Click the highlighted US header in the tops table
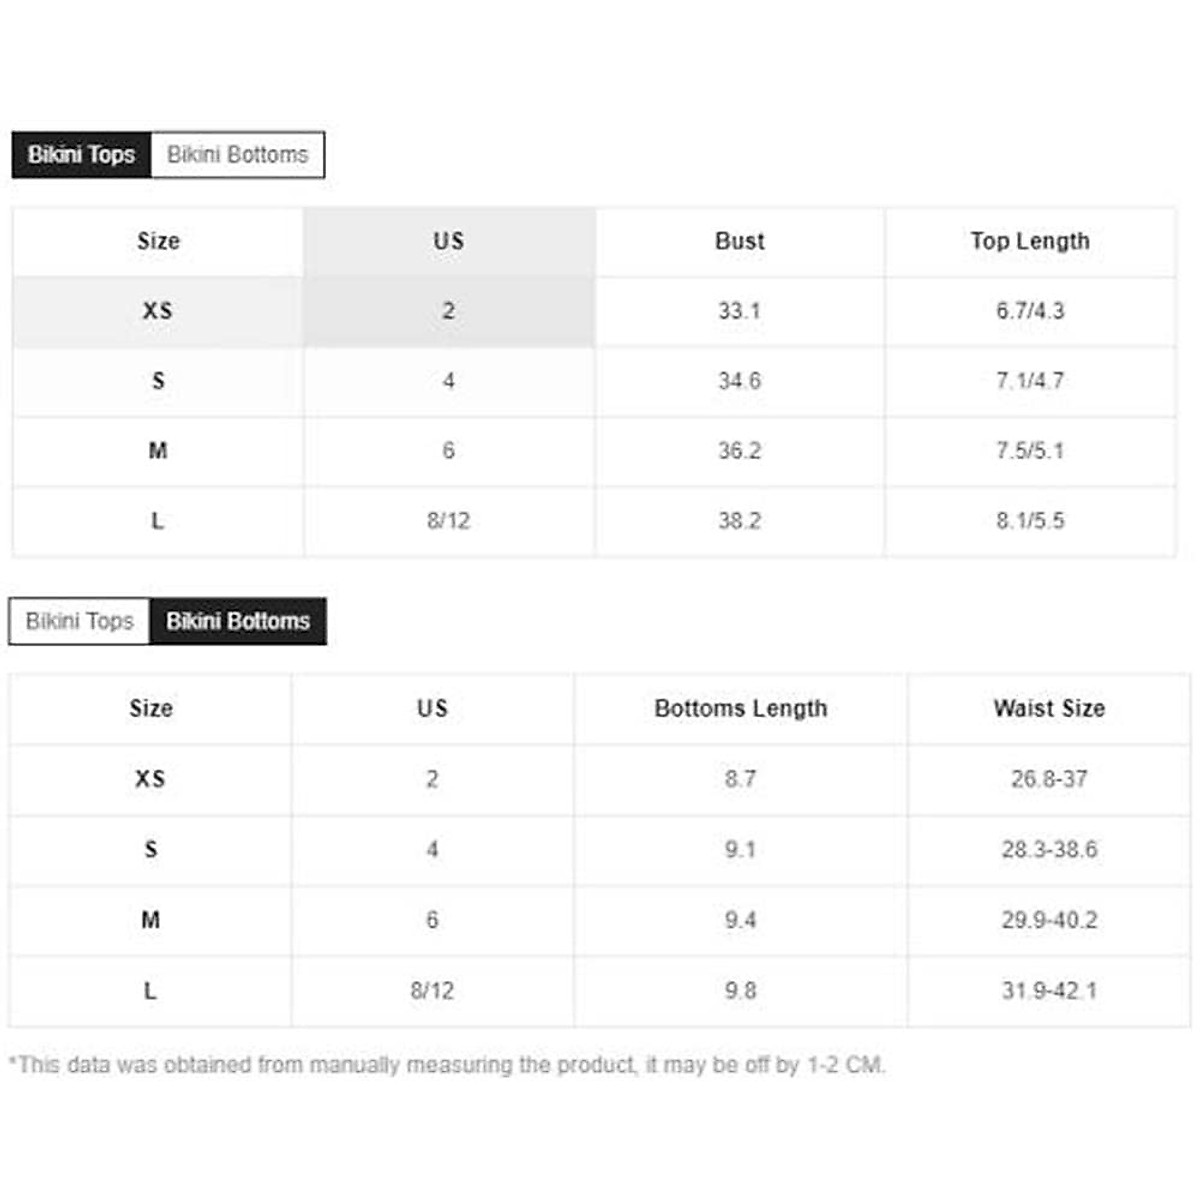This screenshot has height=1200, width=1200. tap(449, 241)
